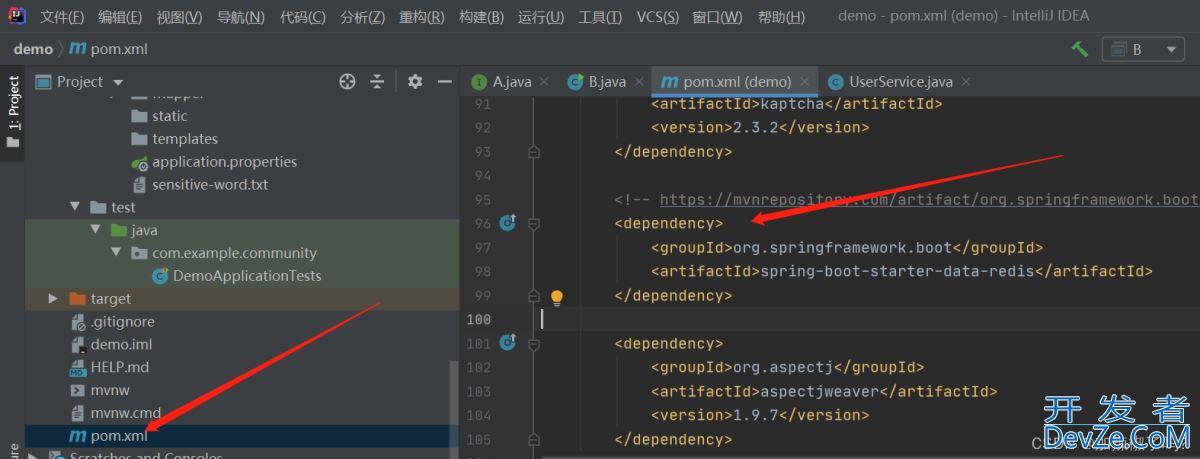Click the aspectjweaver artifactId text

[820, 392]
